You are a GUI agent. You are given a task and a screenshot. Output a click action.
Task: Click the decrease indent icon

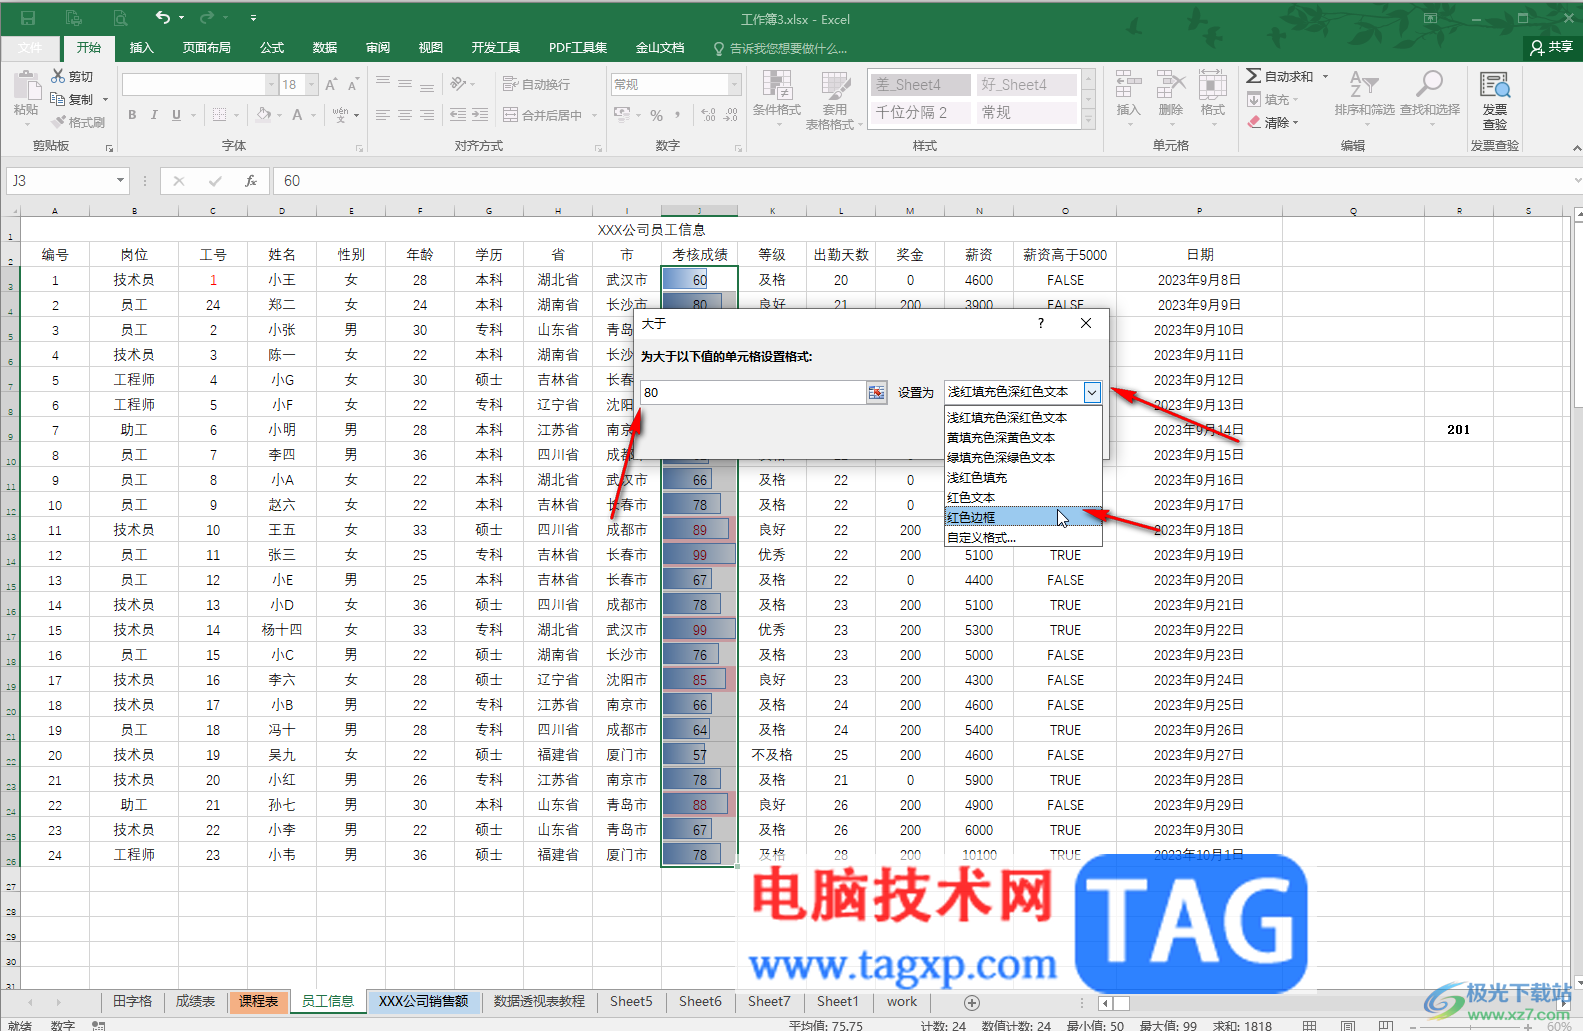[x=458, y=115]
